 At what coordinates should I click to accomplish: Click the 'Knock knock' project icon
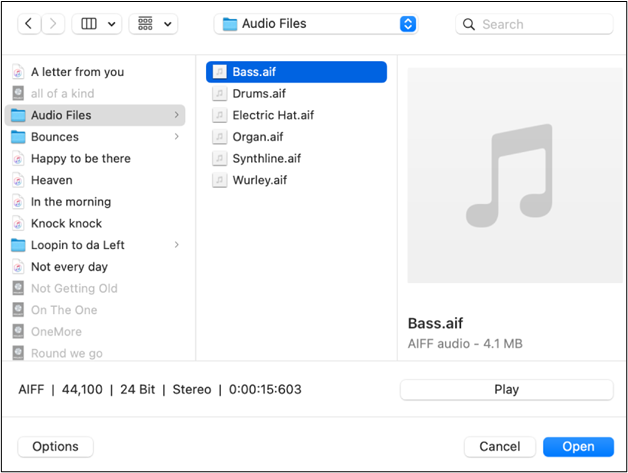coord(18,223)
